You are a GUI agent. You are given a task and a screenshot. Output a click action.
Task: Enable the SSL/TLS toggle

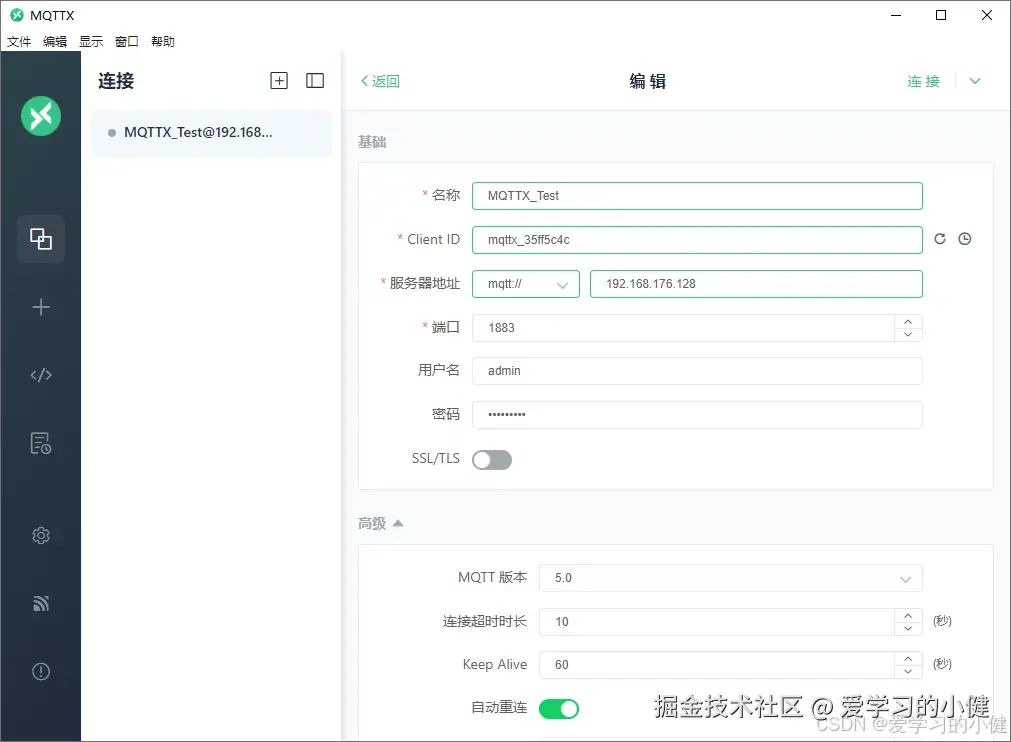[x=491, y=459]
